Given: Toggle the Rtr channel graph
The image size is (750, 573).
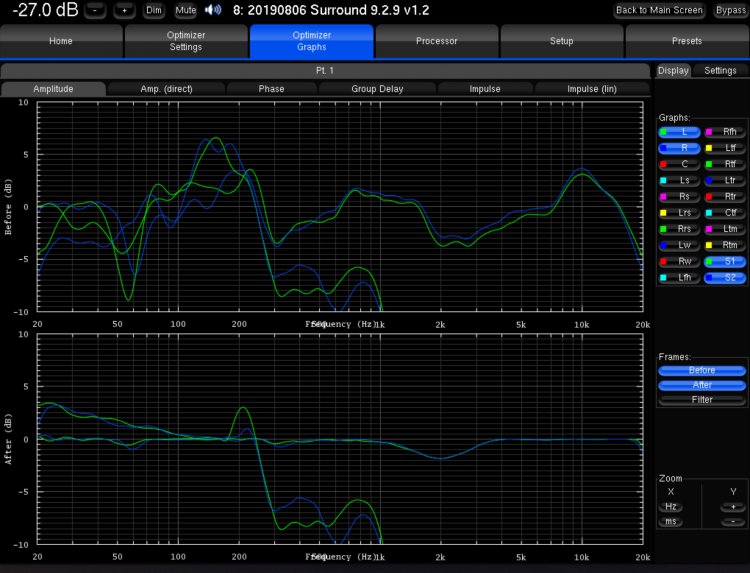Looking at the screenshot, I should (725, 197).
